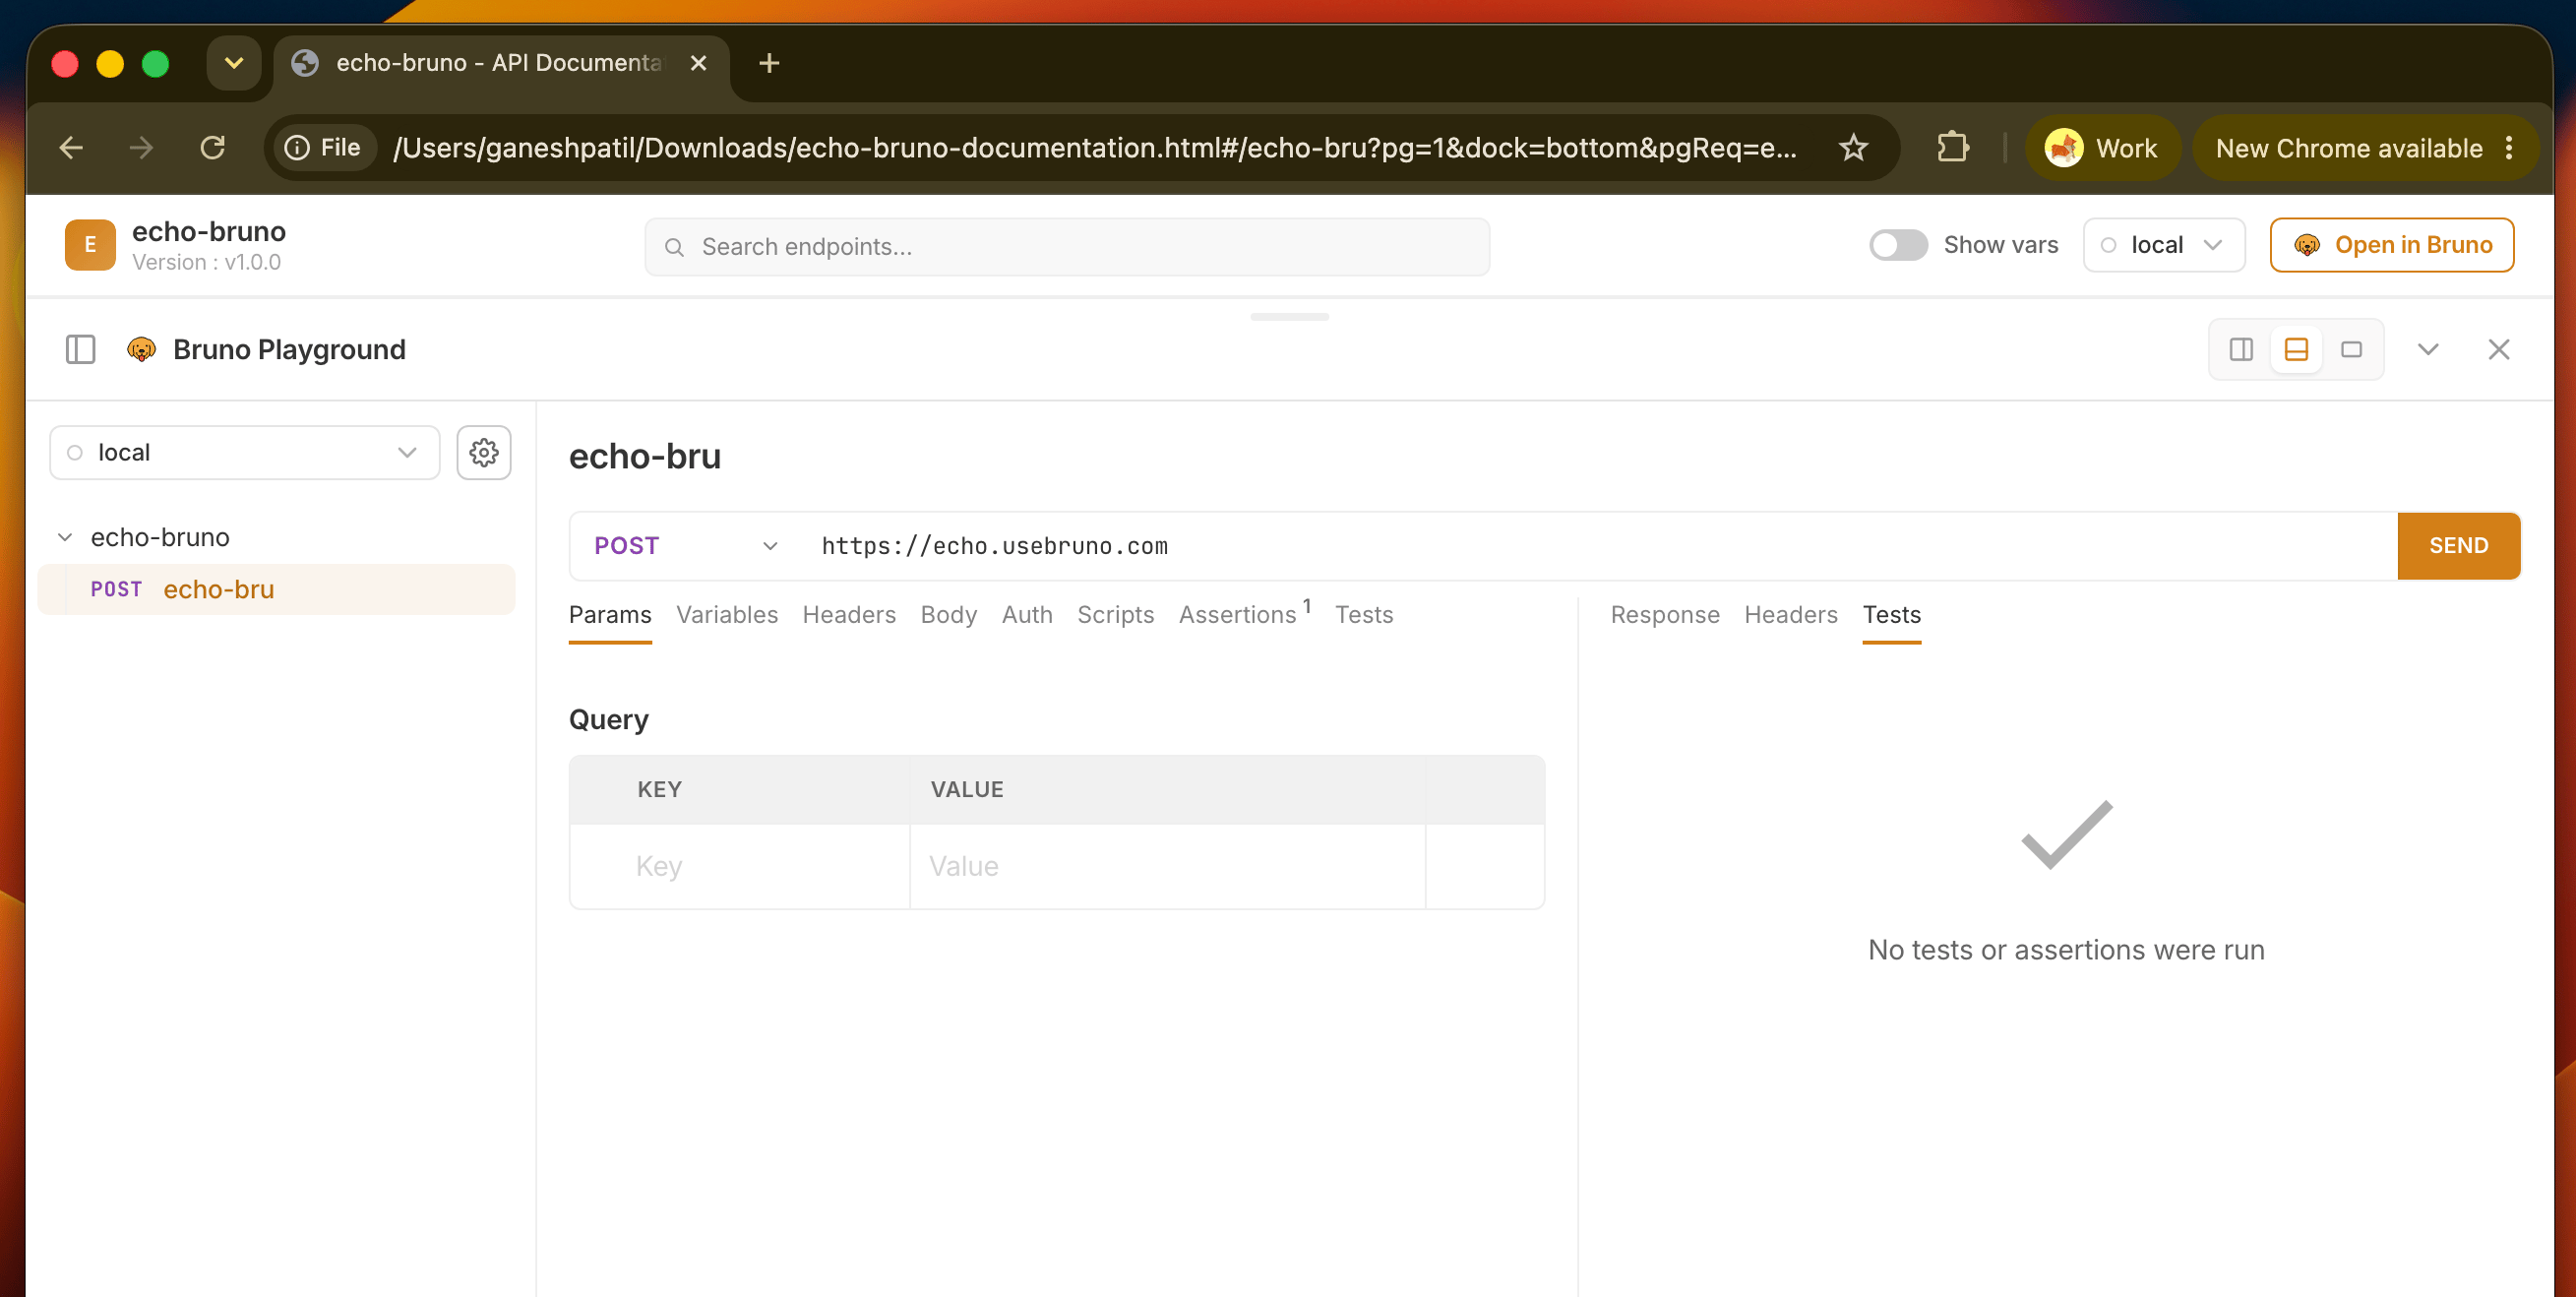Open the response Headers tab
The height and width of the screenshot is (1297, 2576).
point(1791,615)
